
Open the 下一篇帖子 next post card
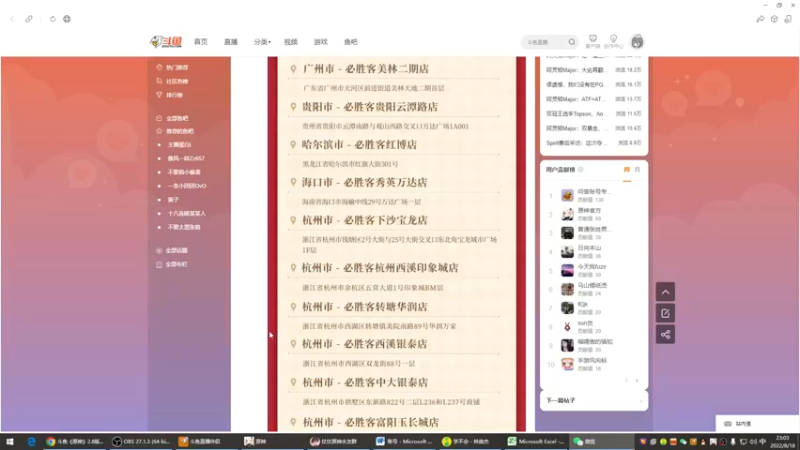[594, 401]
